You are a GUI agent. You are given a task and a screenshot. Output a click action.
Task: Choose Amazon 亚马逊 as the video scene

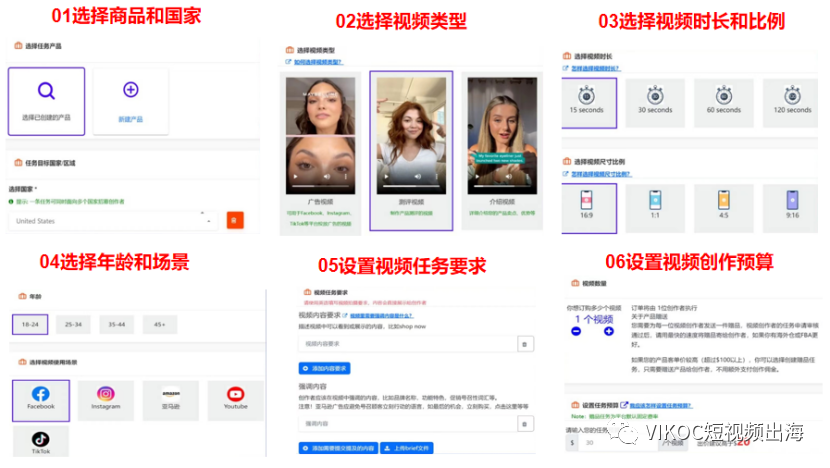pyautogui.click(x=171, y=400)
